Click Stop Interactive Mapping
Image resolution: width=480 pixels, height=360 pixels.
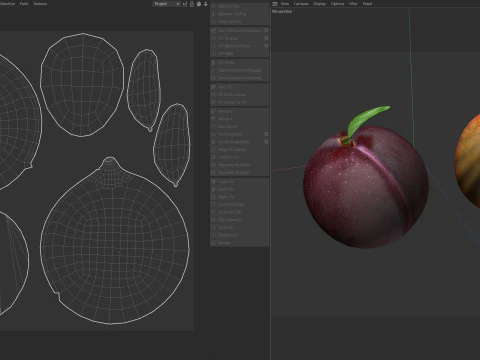240,78
